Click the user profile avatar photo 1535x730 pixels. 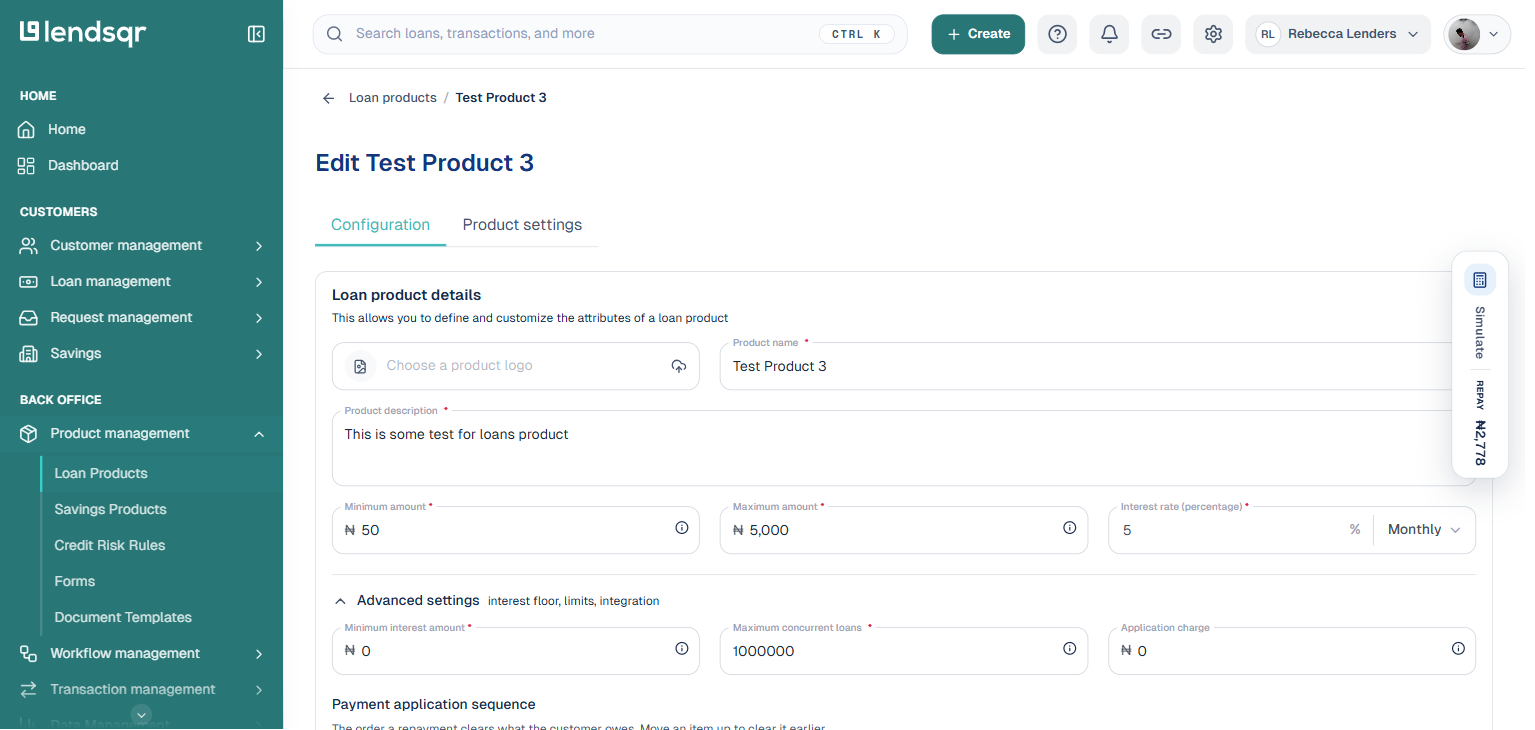point(1464,34)
